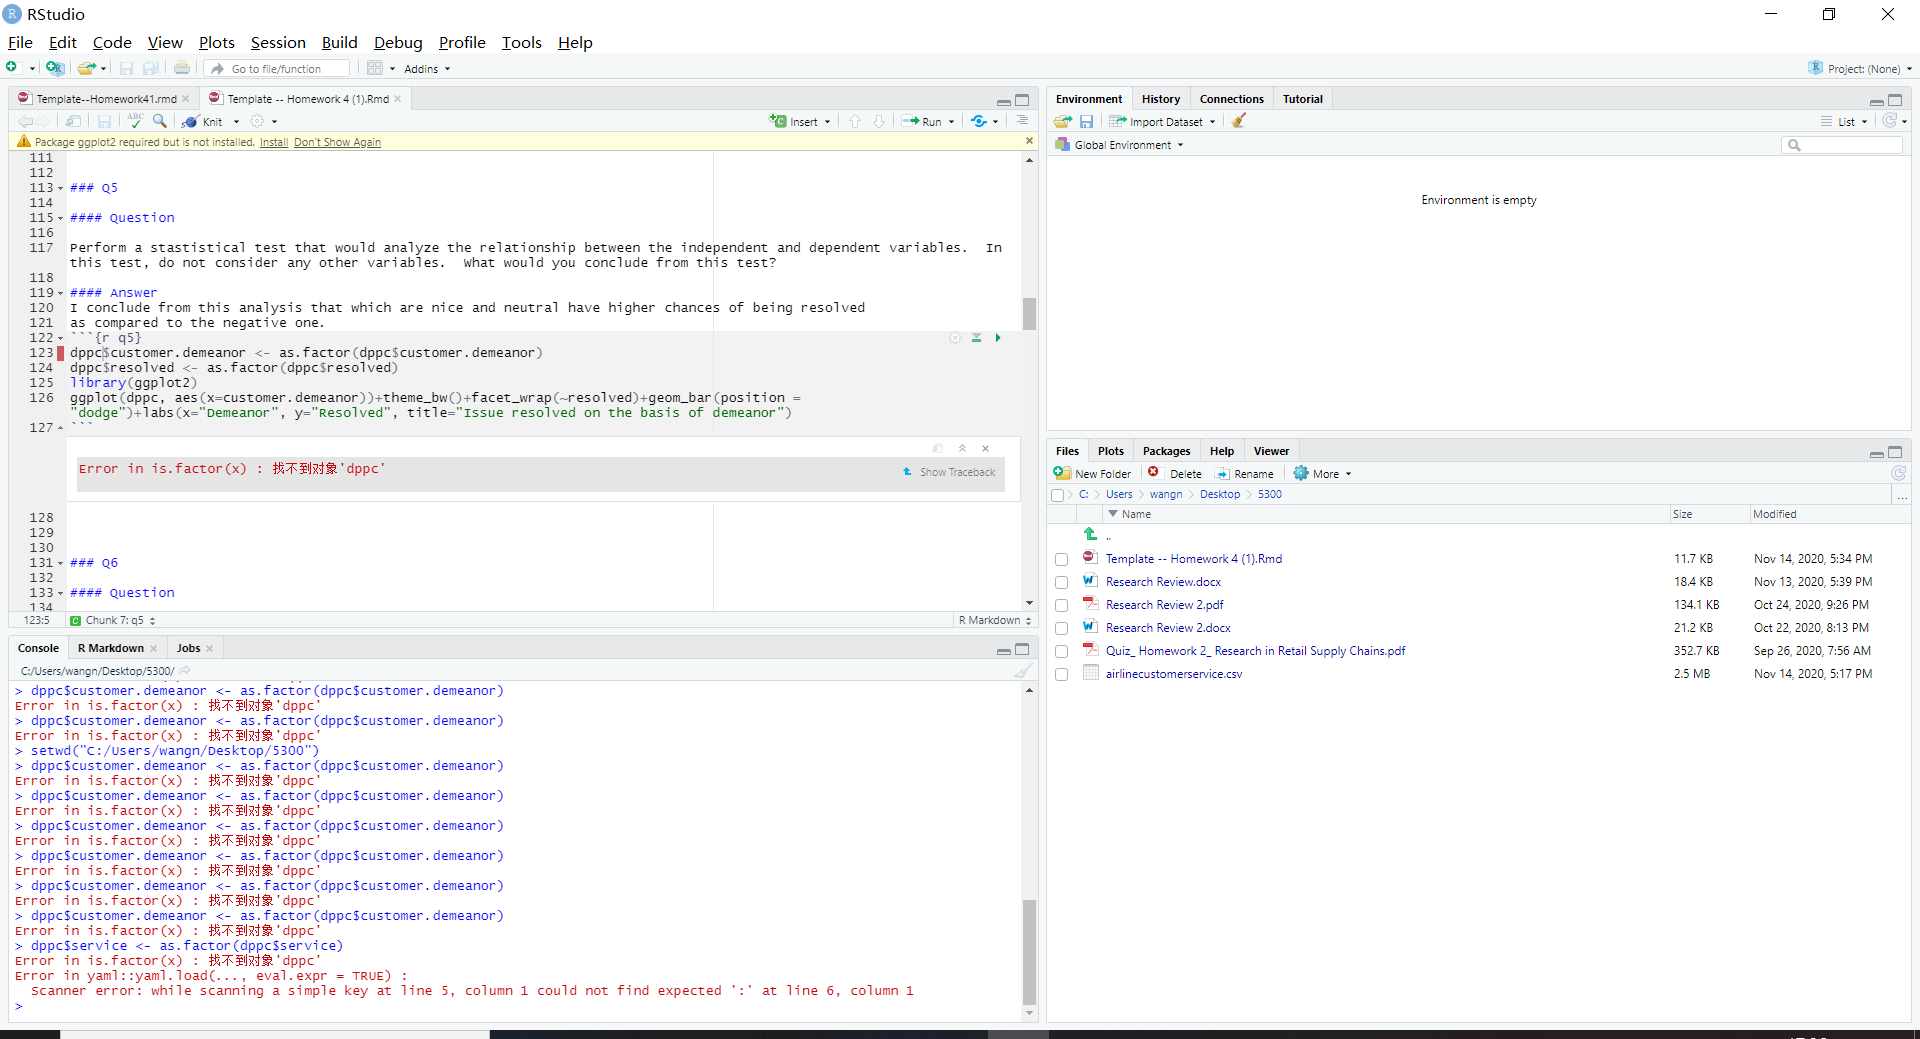Open the More menu in Files pane
Screen dimensions: 1920x1039
pyautogui.click(x=1322, y=474)
